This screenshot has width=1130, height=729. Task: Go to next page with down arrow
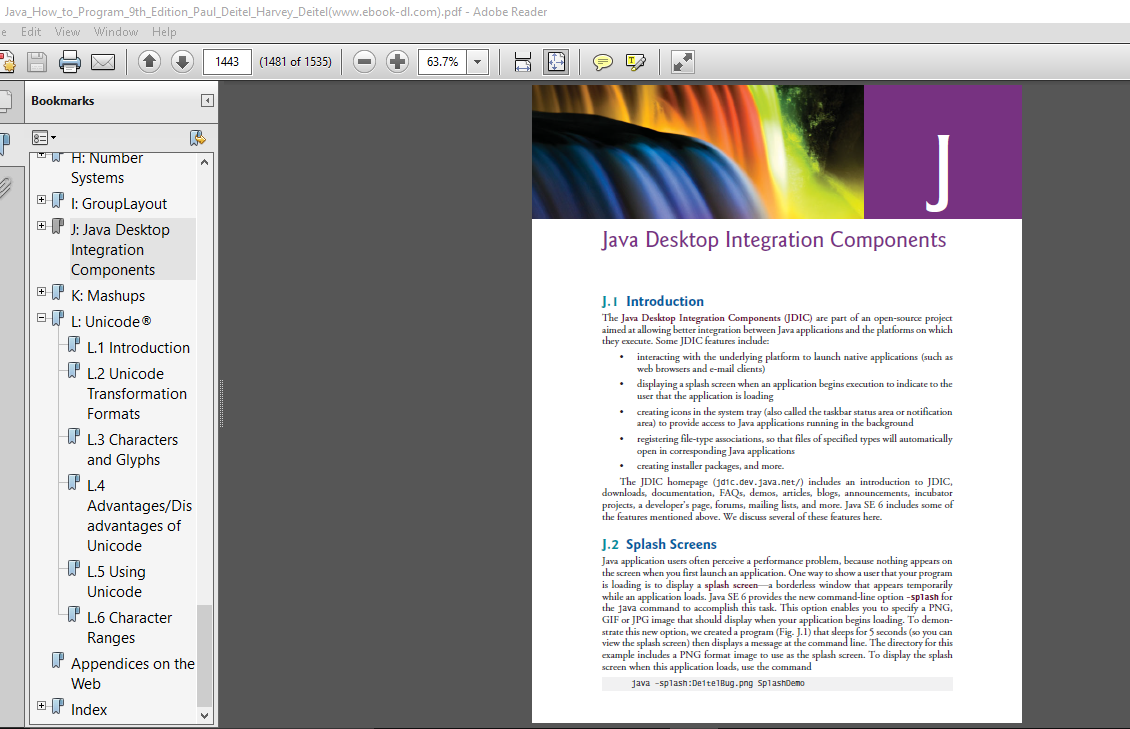tap(182, 62)
